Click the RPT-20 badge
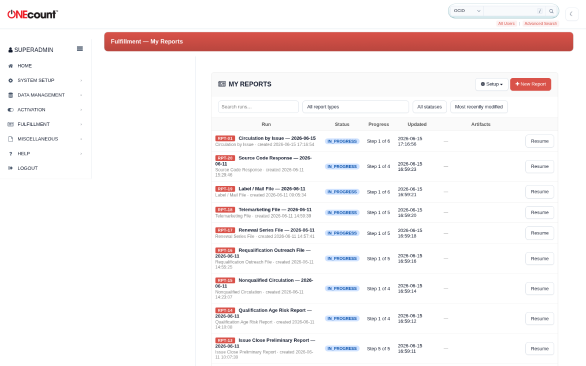Viewport: 586px width, 366px height. point(225,158)
